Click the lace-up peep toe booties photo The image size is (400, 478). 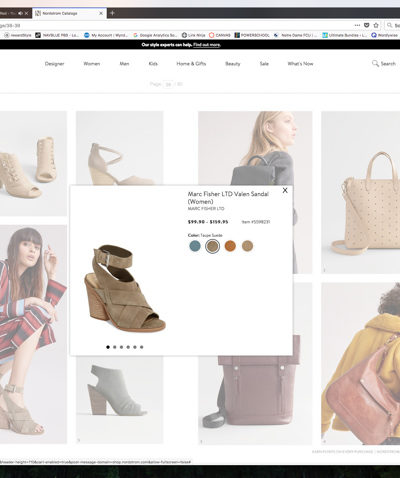coord(33,163)
